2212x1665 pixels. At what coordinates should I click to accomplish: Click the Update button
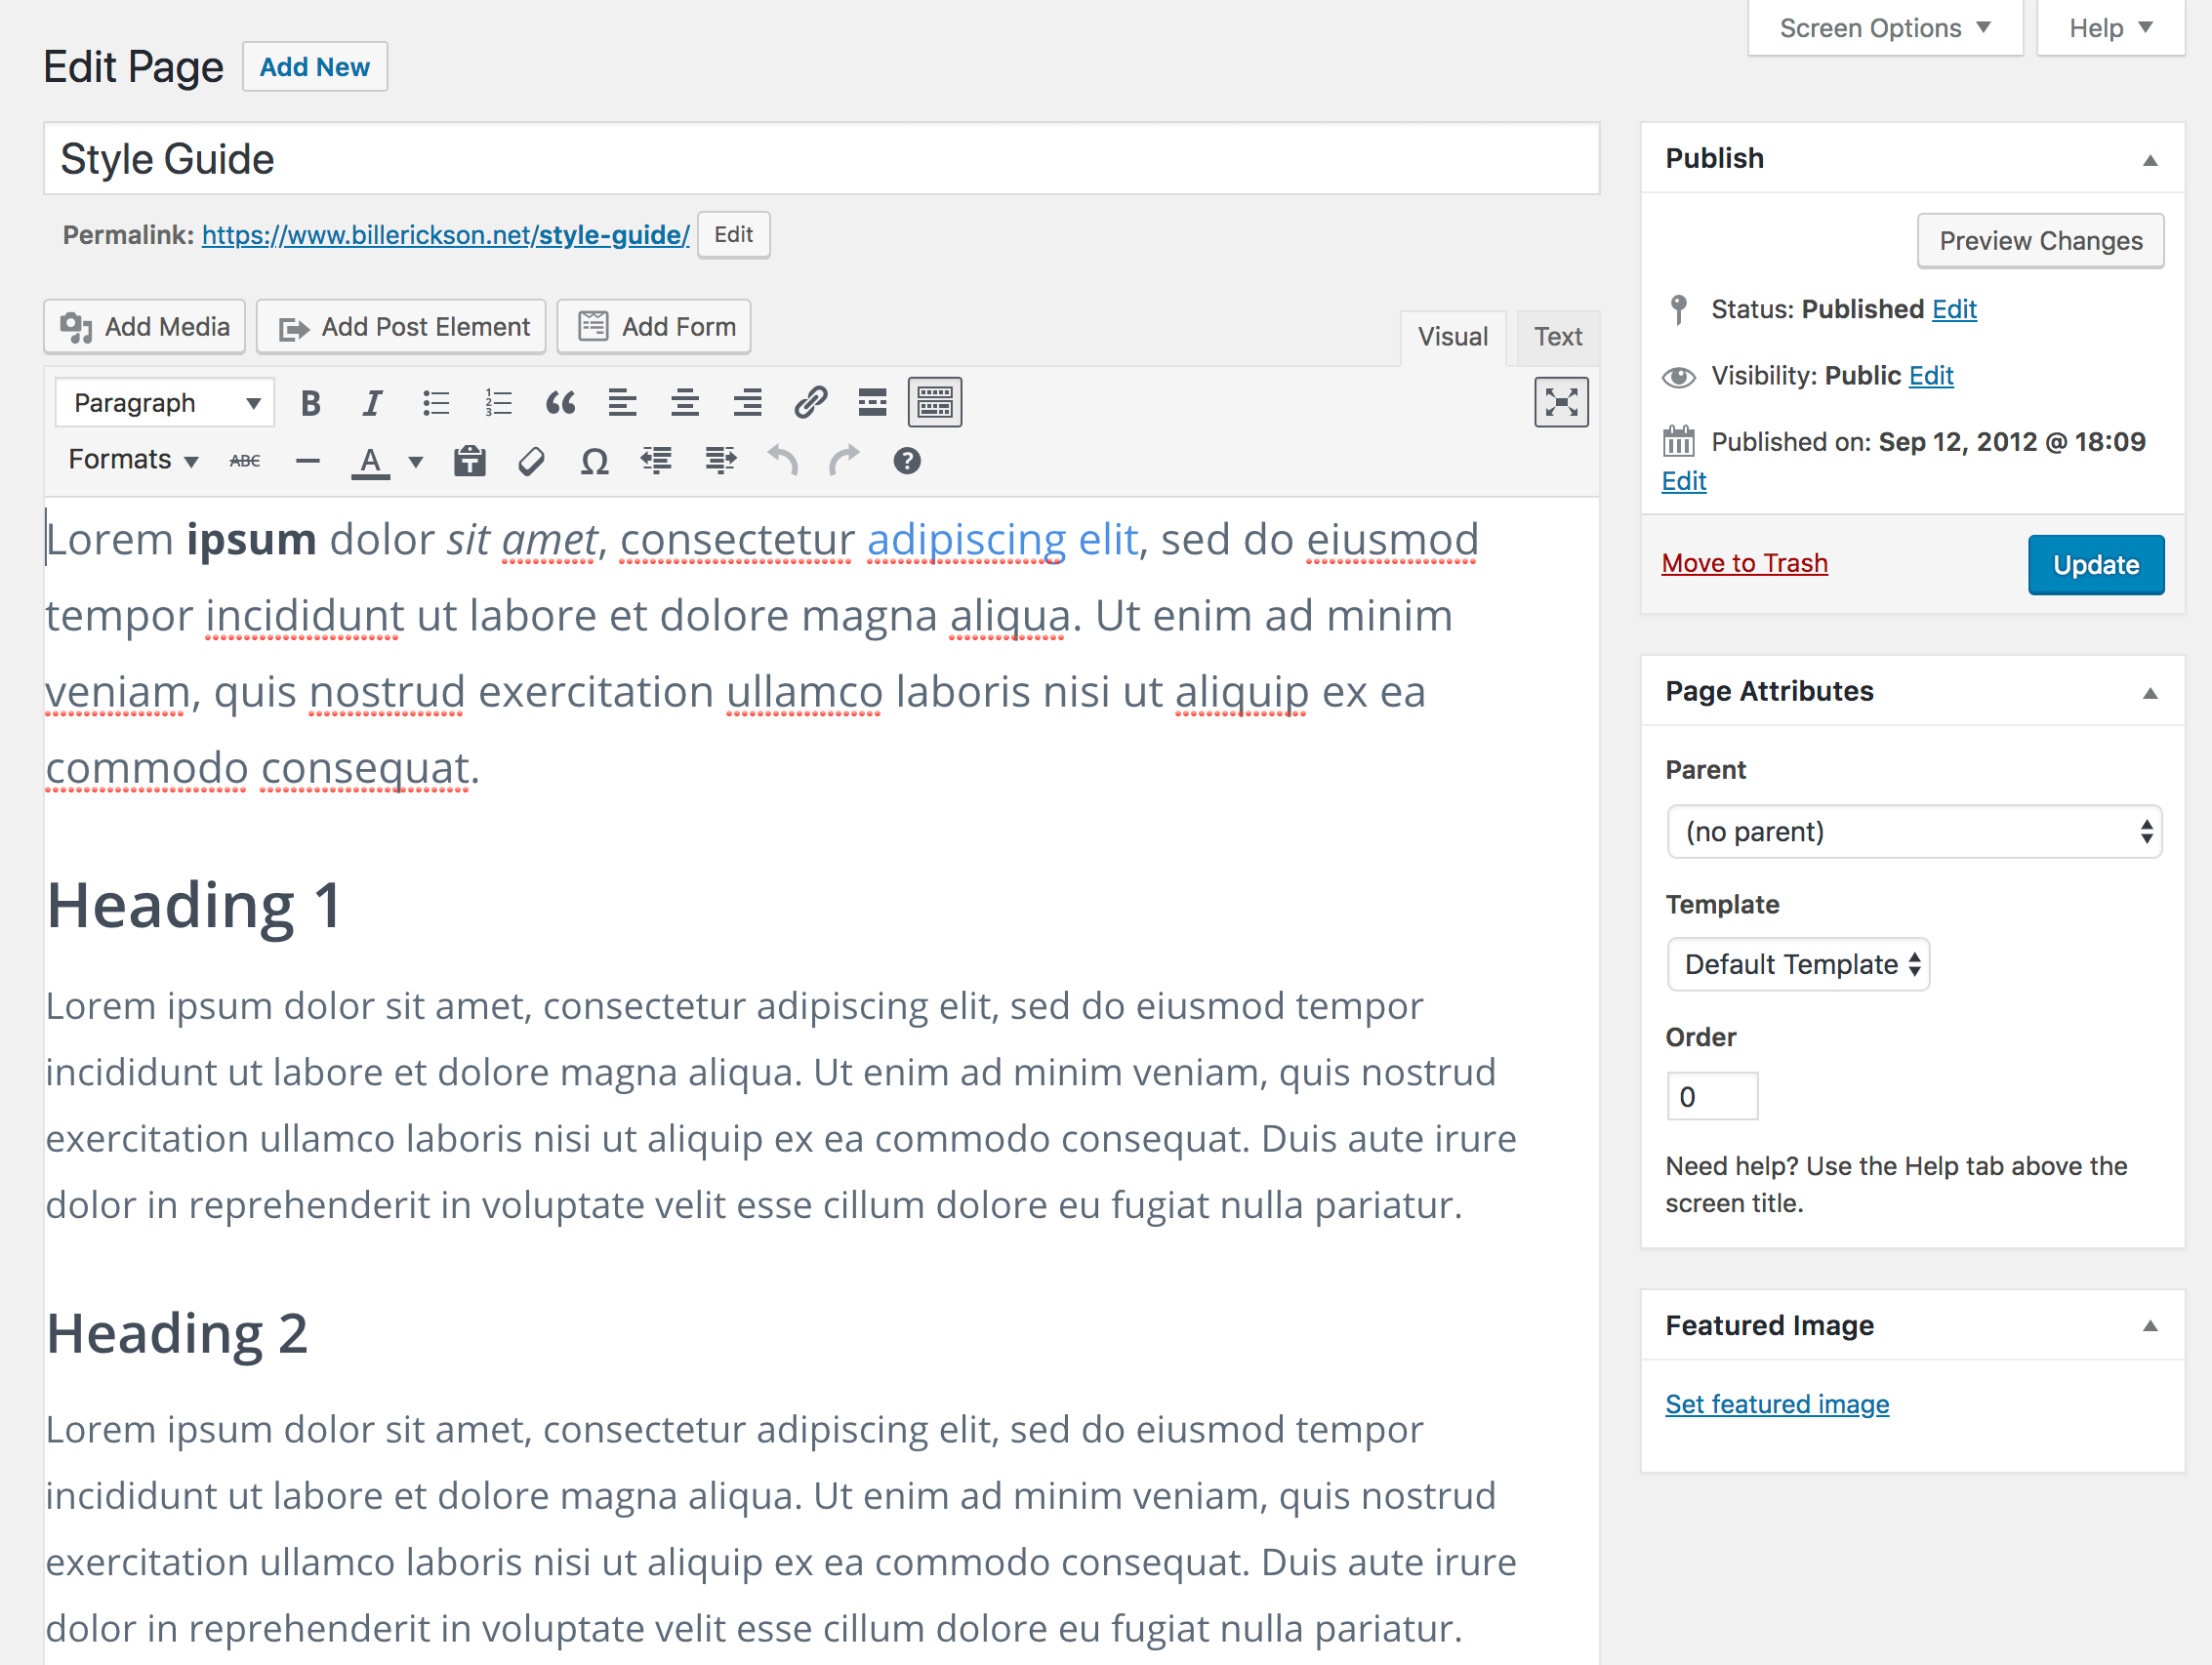pyautogui.click(x=2095, y=565)
